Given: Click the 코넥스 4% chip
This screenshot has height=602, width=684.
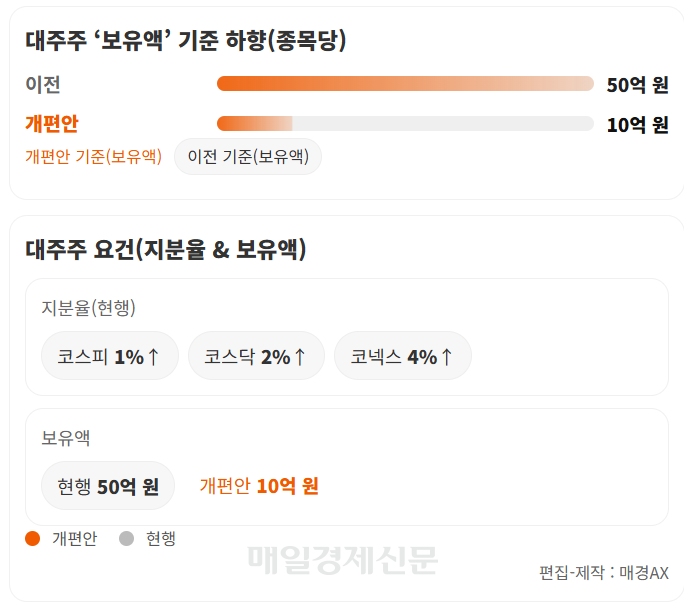Looking at the screenshot, I should pyautogui.click(x=403, y=356).
